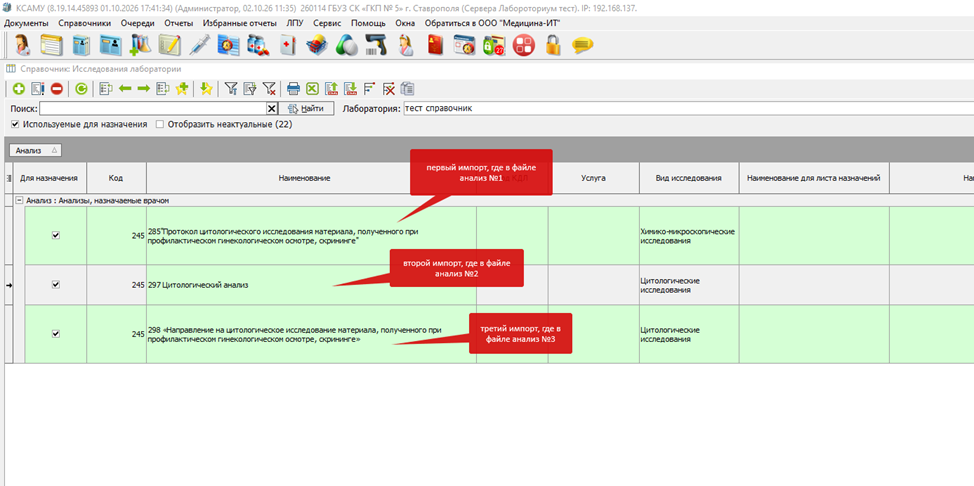Uncheck 'Для назначения' in row 285 Протокол
Viewport: 974px width, 486px height.
(56, 236)
